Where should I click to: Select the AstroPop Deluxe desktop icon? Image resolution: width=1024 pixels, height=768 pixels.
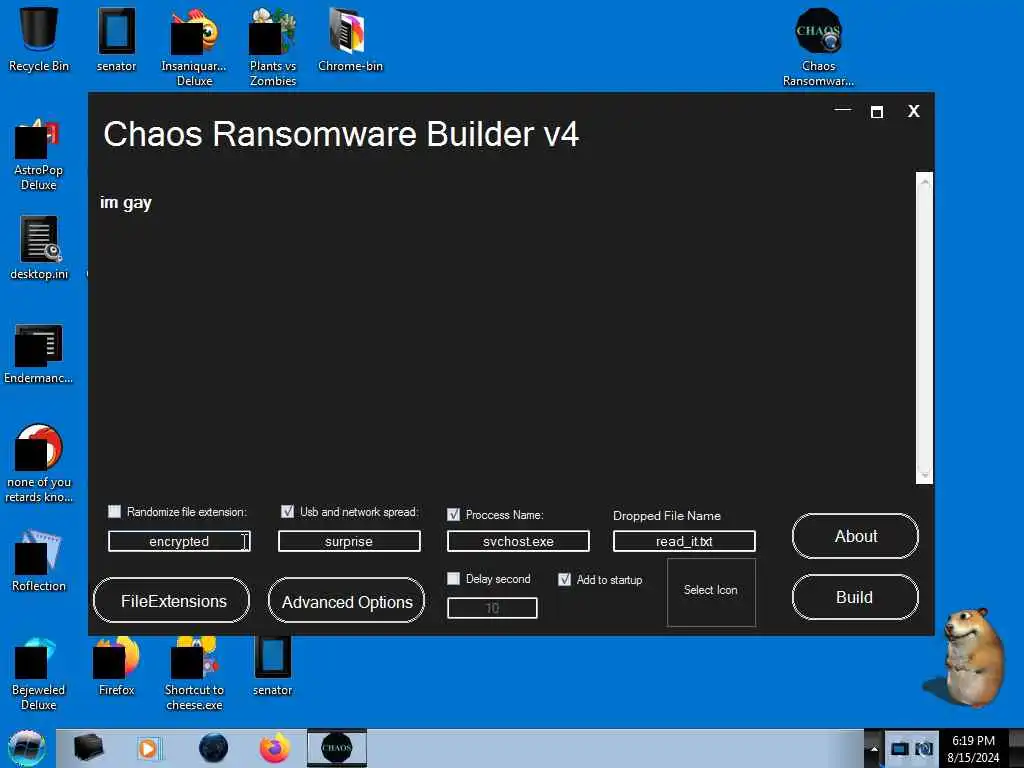[39, 154]
